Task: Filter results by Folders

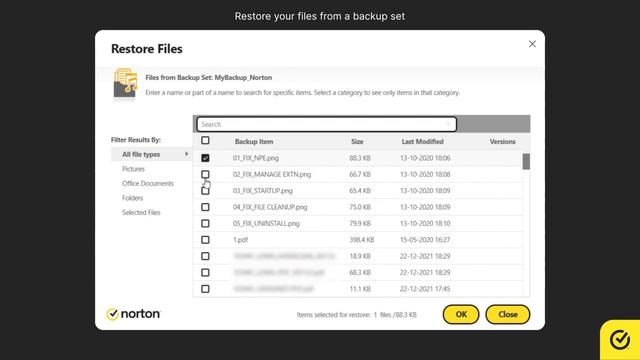Action: 132,198
